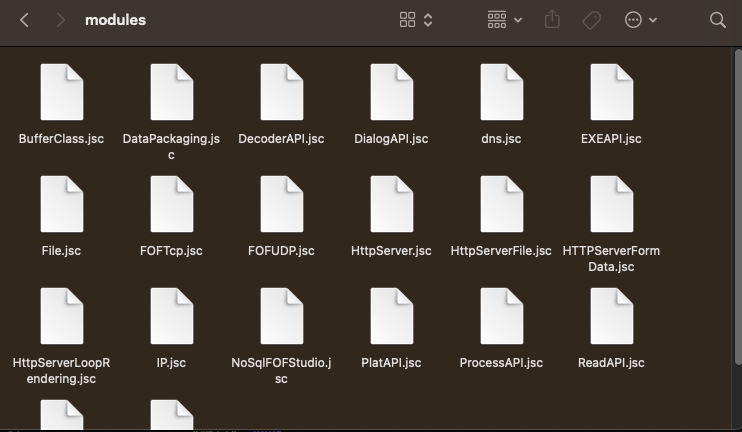Screen dimensions: 742x432
Task: Click the dns.jsc file name
Action: click(x=502, y=139)
